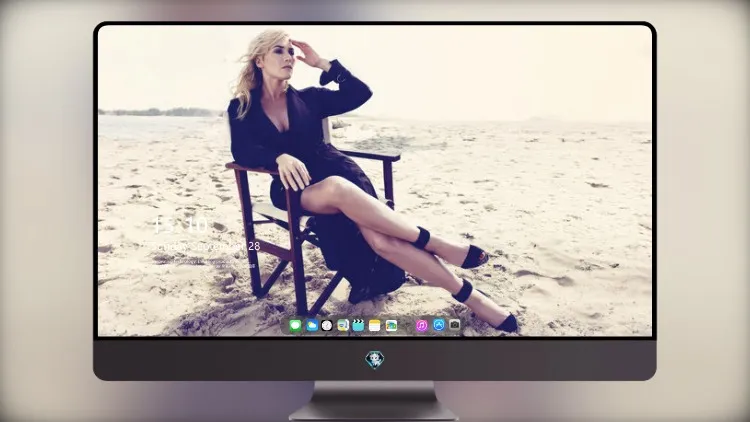
Task: Open the Clock app in dock
Action: click(x=327, y=326)
